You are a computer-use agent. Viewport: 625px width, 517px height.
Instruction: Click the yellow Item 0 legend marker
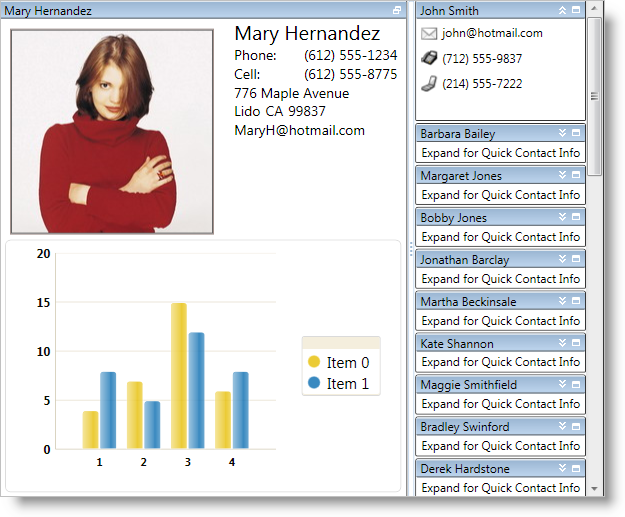(x=314, y=362)
